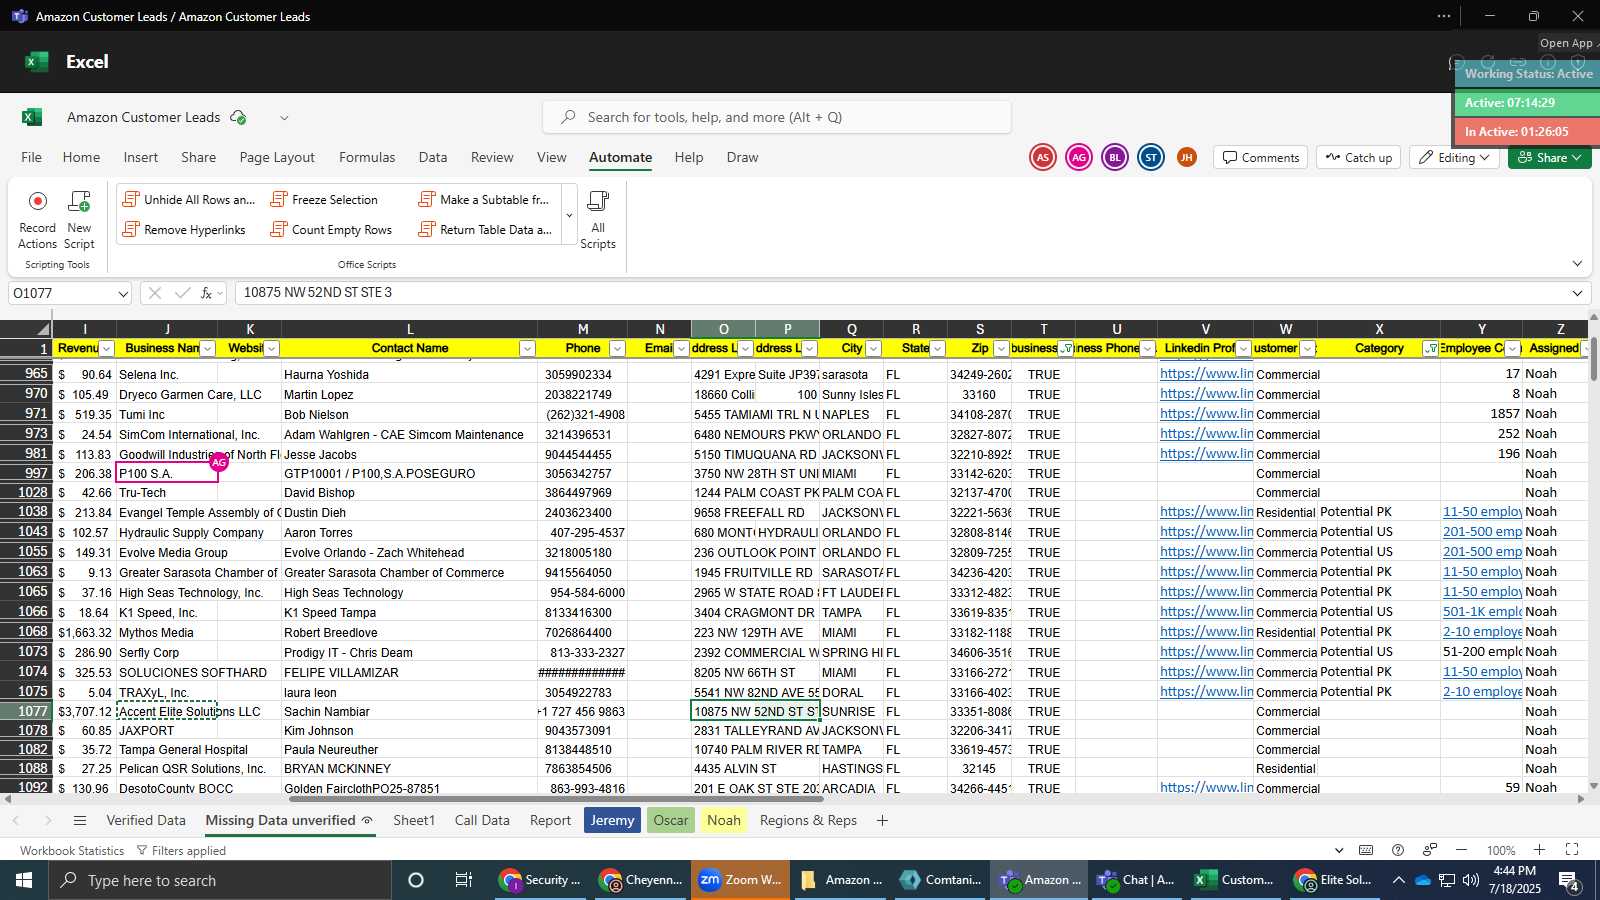Click the 100% zoom level

click(1500, 850)
